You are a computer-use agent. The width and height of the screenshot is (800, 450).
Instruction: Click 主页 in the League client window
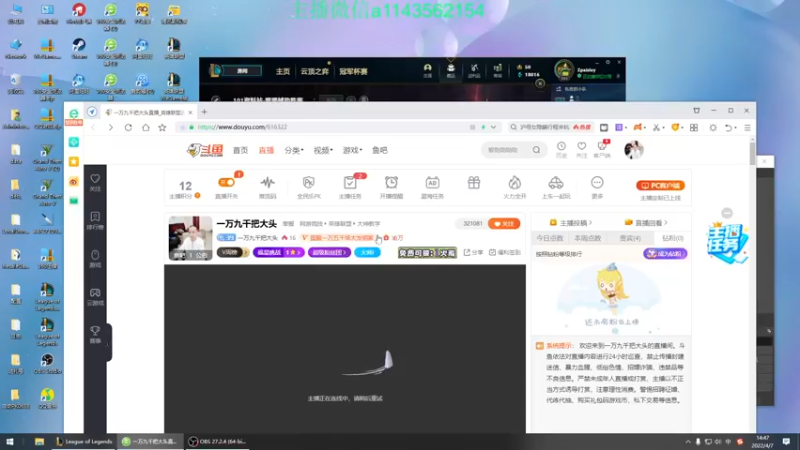[x=283, y=71]
